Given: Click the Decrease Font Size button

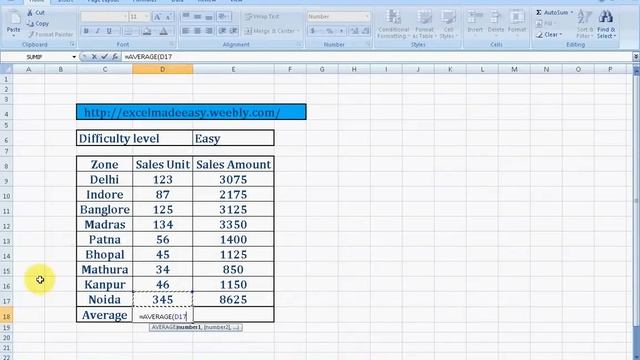Looking at the screenshot, I should click(x=169, y=16).
